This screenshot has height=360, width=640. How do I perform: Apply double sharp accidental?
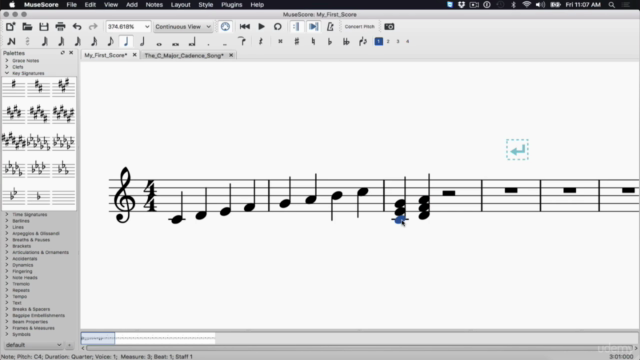[280, 41]
